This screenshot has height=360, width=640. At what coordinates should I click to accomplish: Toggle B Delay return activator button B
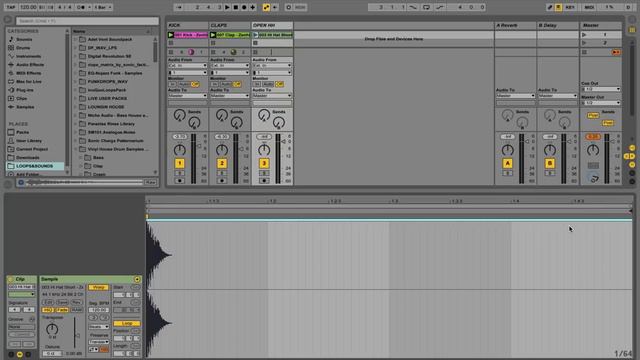[550, 164]
